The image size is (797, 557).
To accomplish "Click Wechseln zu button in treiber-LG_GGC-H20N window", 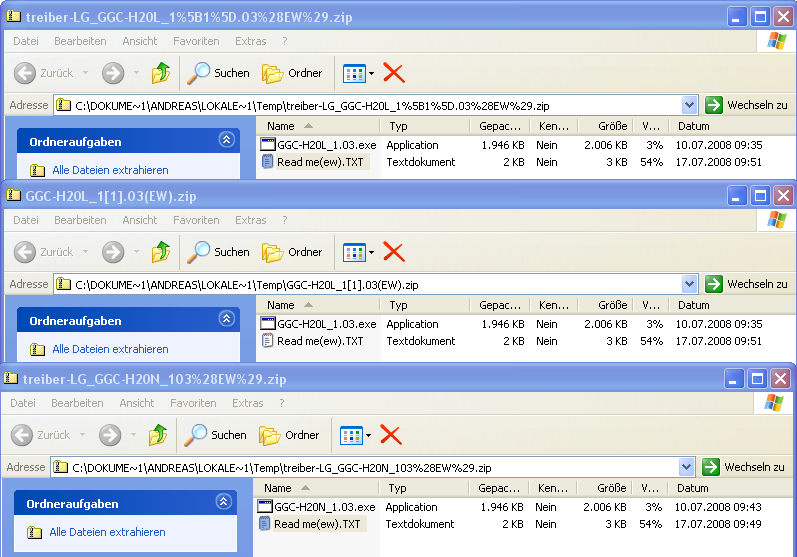I will click(744, 467).
